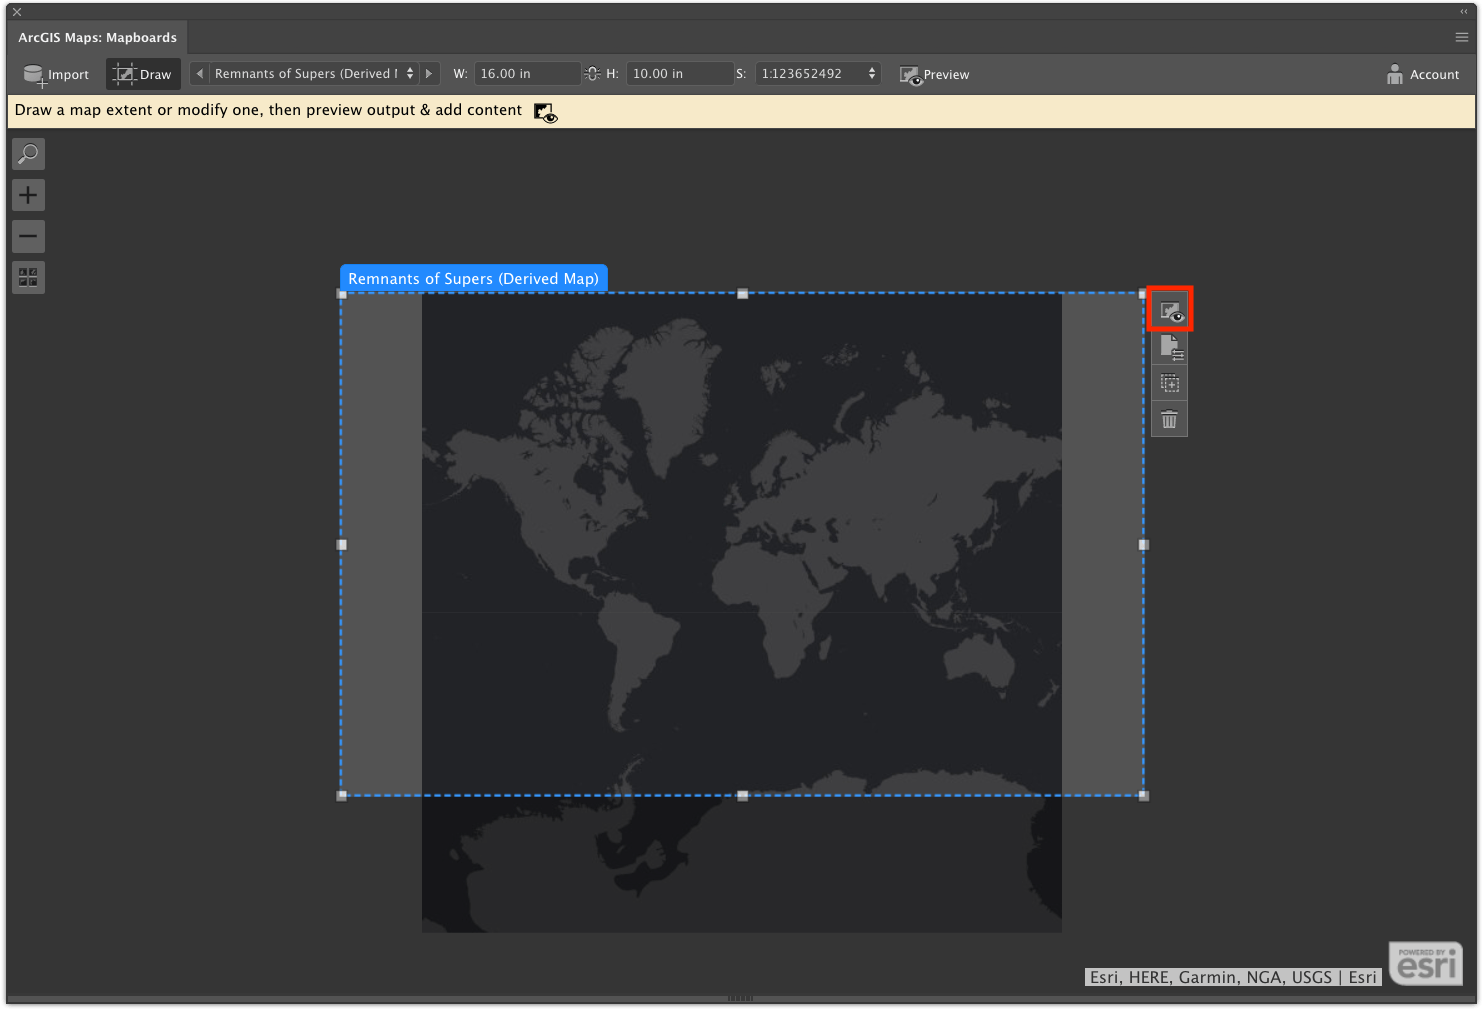Click the preview icon in the hint bar

point(545,112)
